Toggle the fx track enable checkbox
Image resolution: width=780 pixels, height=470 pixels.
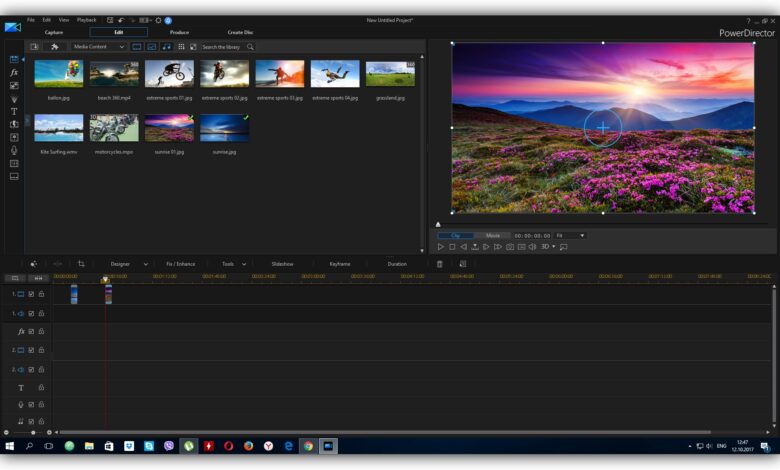coord(31,331)
